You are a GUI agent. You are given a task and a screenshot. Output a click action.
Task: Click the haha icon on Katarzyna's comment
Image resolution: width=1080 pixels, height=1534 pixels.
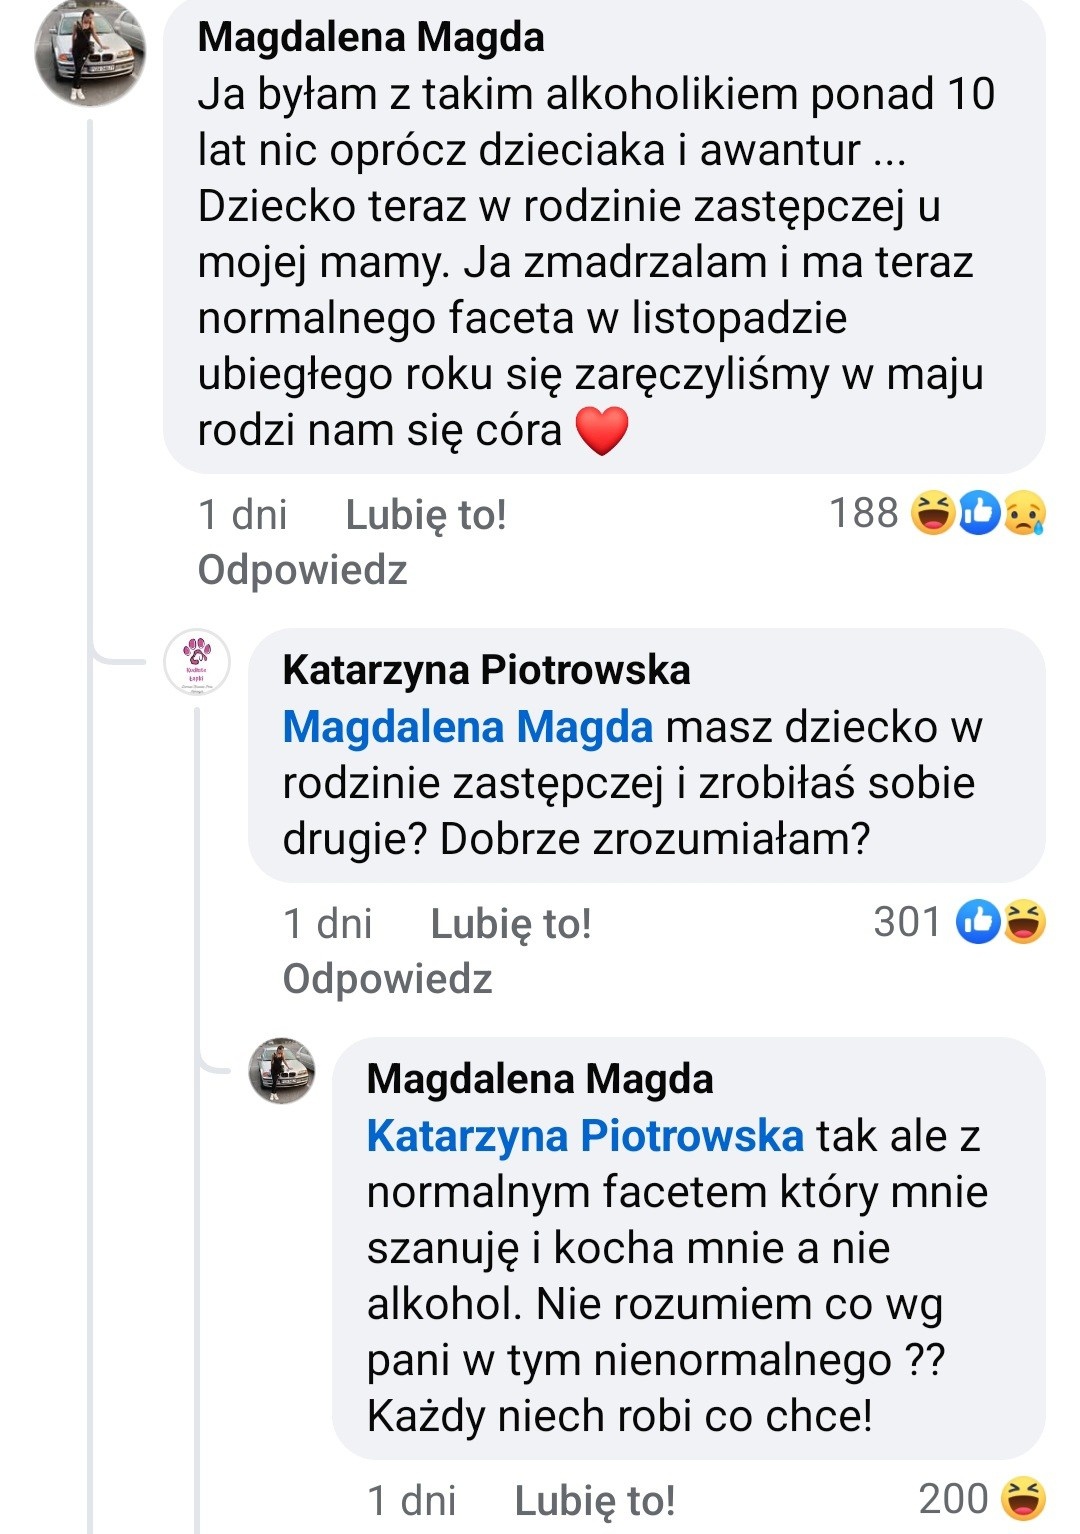click(x=1024, y=922)
